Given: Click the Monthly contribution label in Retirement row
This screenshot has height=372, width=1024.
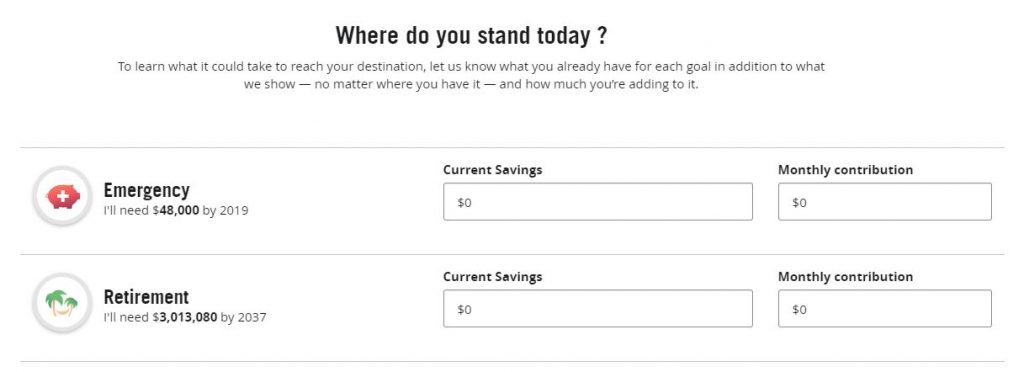Looking at the screenshot, I should (845, 277).
